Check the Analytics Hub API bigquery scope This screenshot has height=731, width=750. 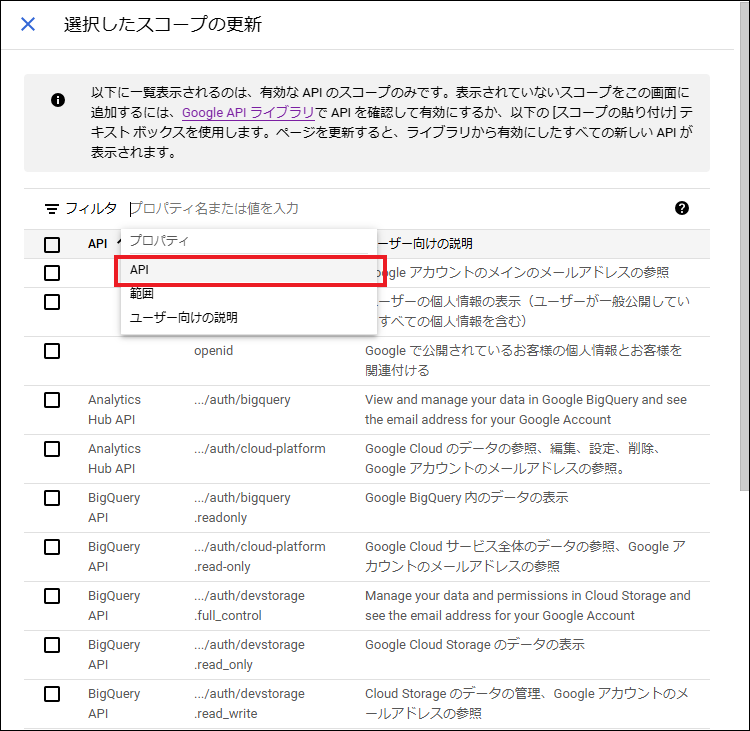(52, 400)
